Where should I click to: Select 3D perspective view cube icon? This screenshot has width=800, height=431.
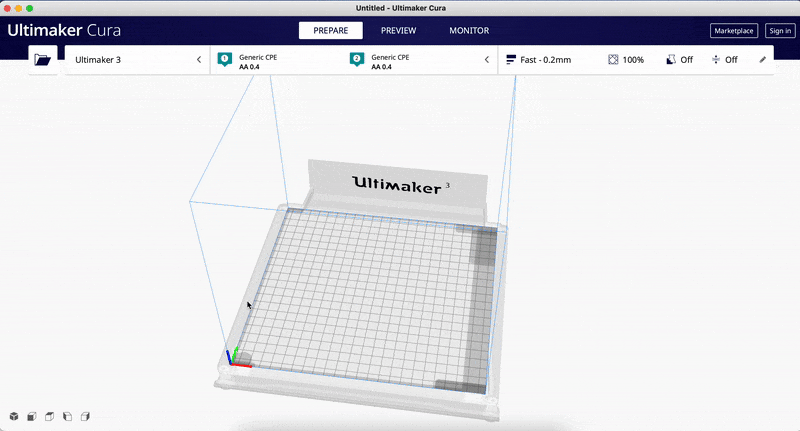[x=14, y=417]
